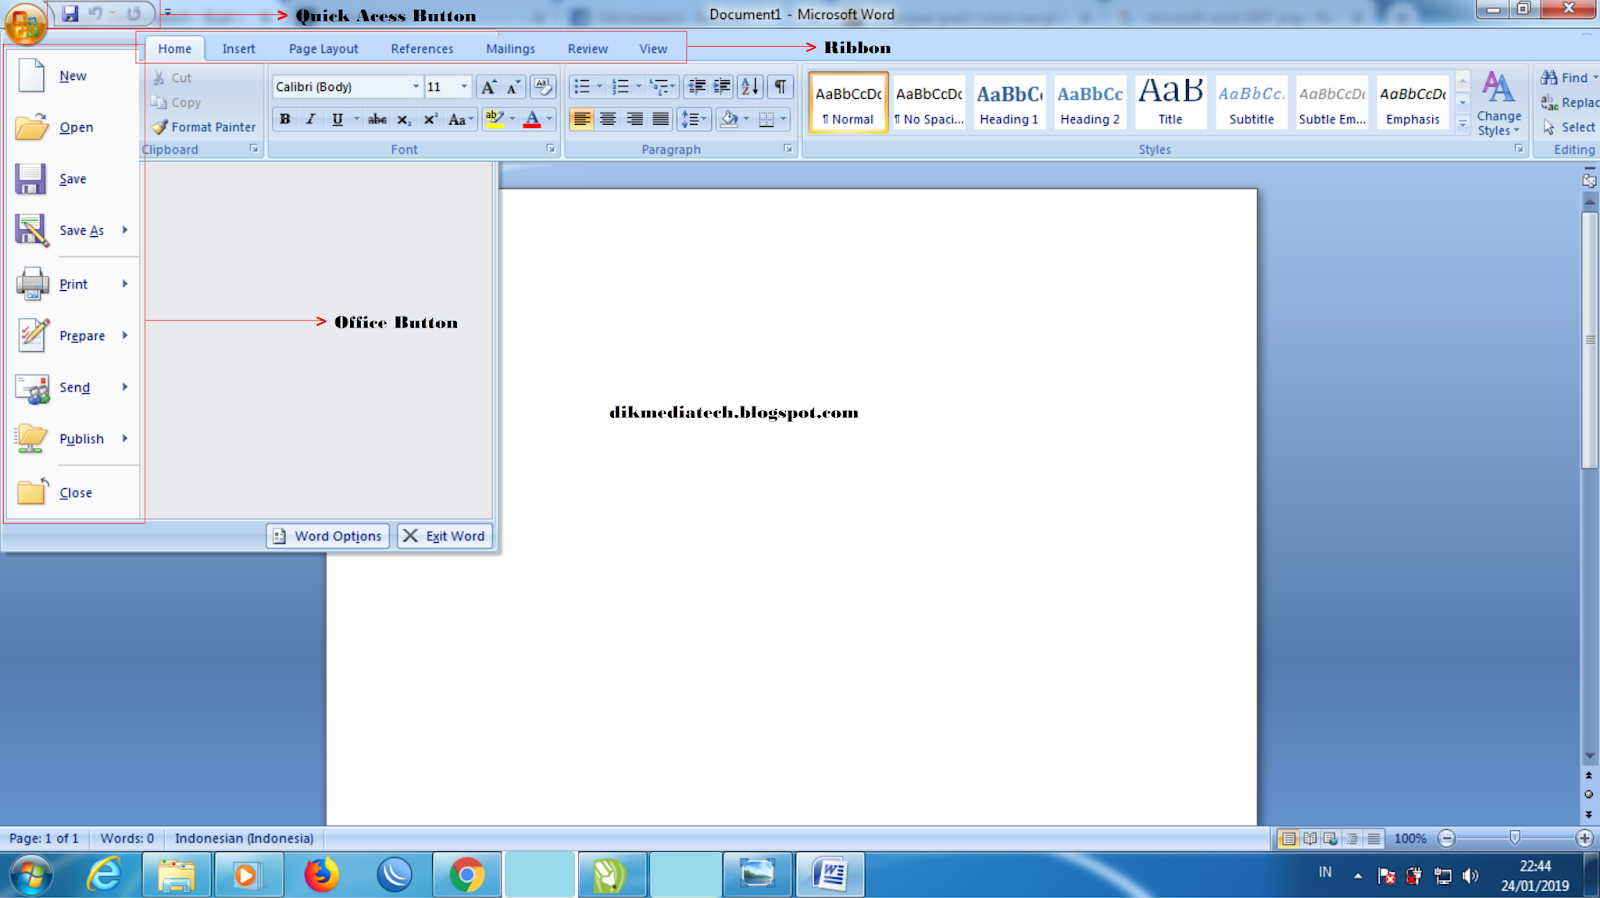Switch to the Page Layout tab
1600x898 pixels.
click(x=323, y=49)
